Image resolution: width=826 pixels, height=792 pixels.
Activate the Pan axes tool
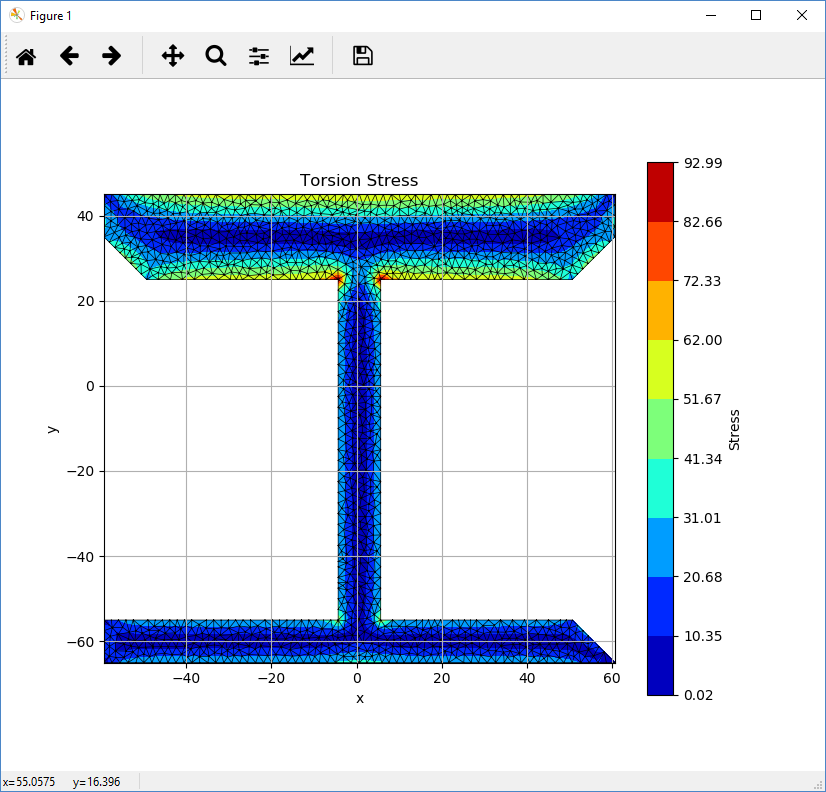[x=173, y=56]
